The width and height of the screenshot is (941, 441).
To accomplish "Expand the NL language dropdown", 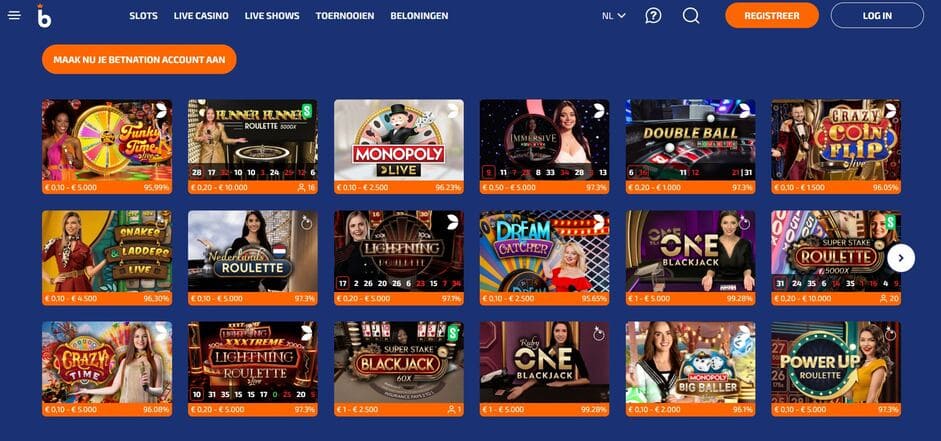I will point(614,16).
